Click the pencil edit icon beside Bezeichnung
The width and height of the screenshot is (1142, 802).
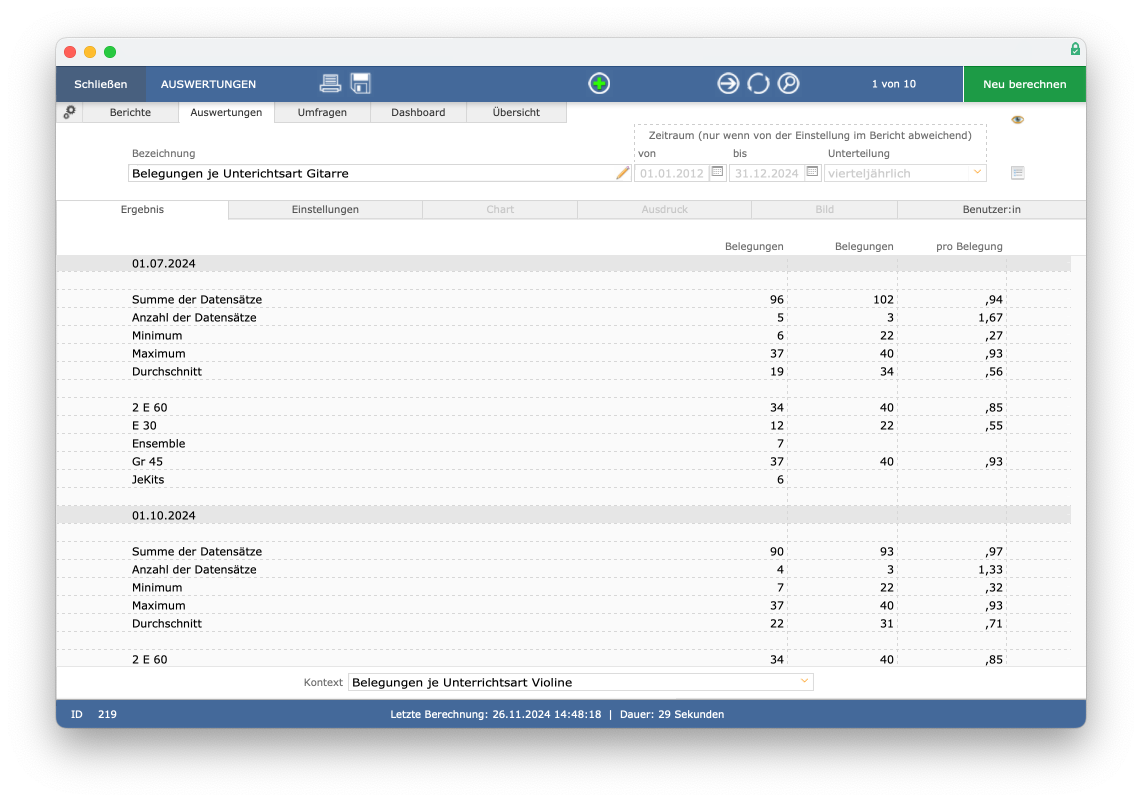[x=623, y=173]
